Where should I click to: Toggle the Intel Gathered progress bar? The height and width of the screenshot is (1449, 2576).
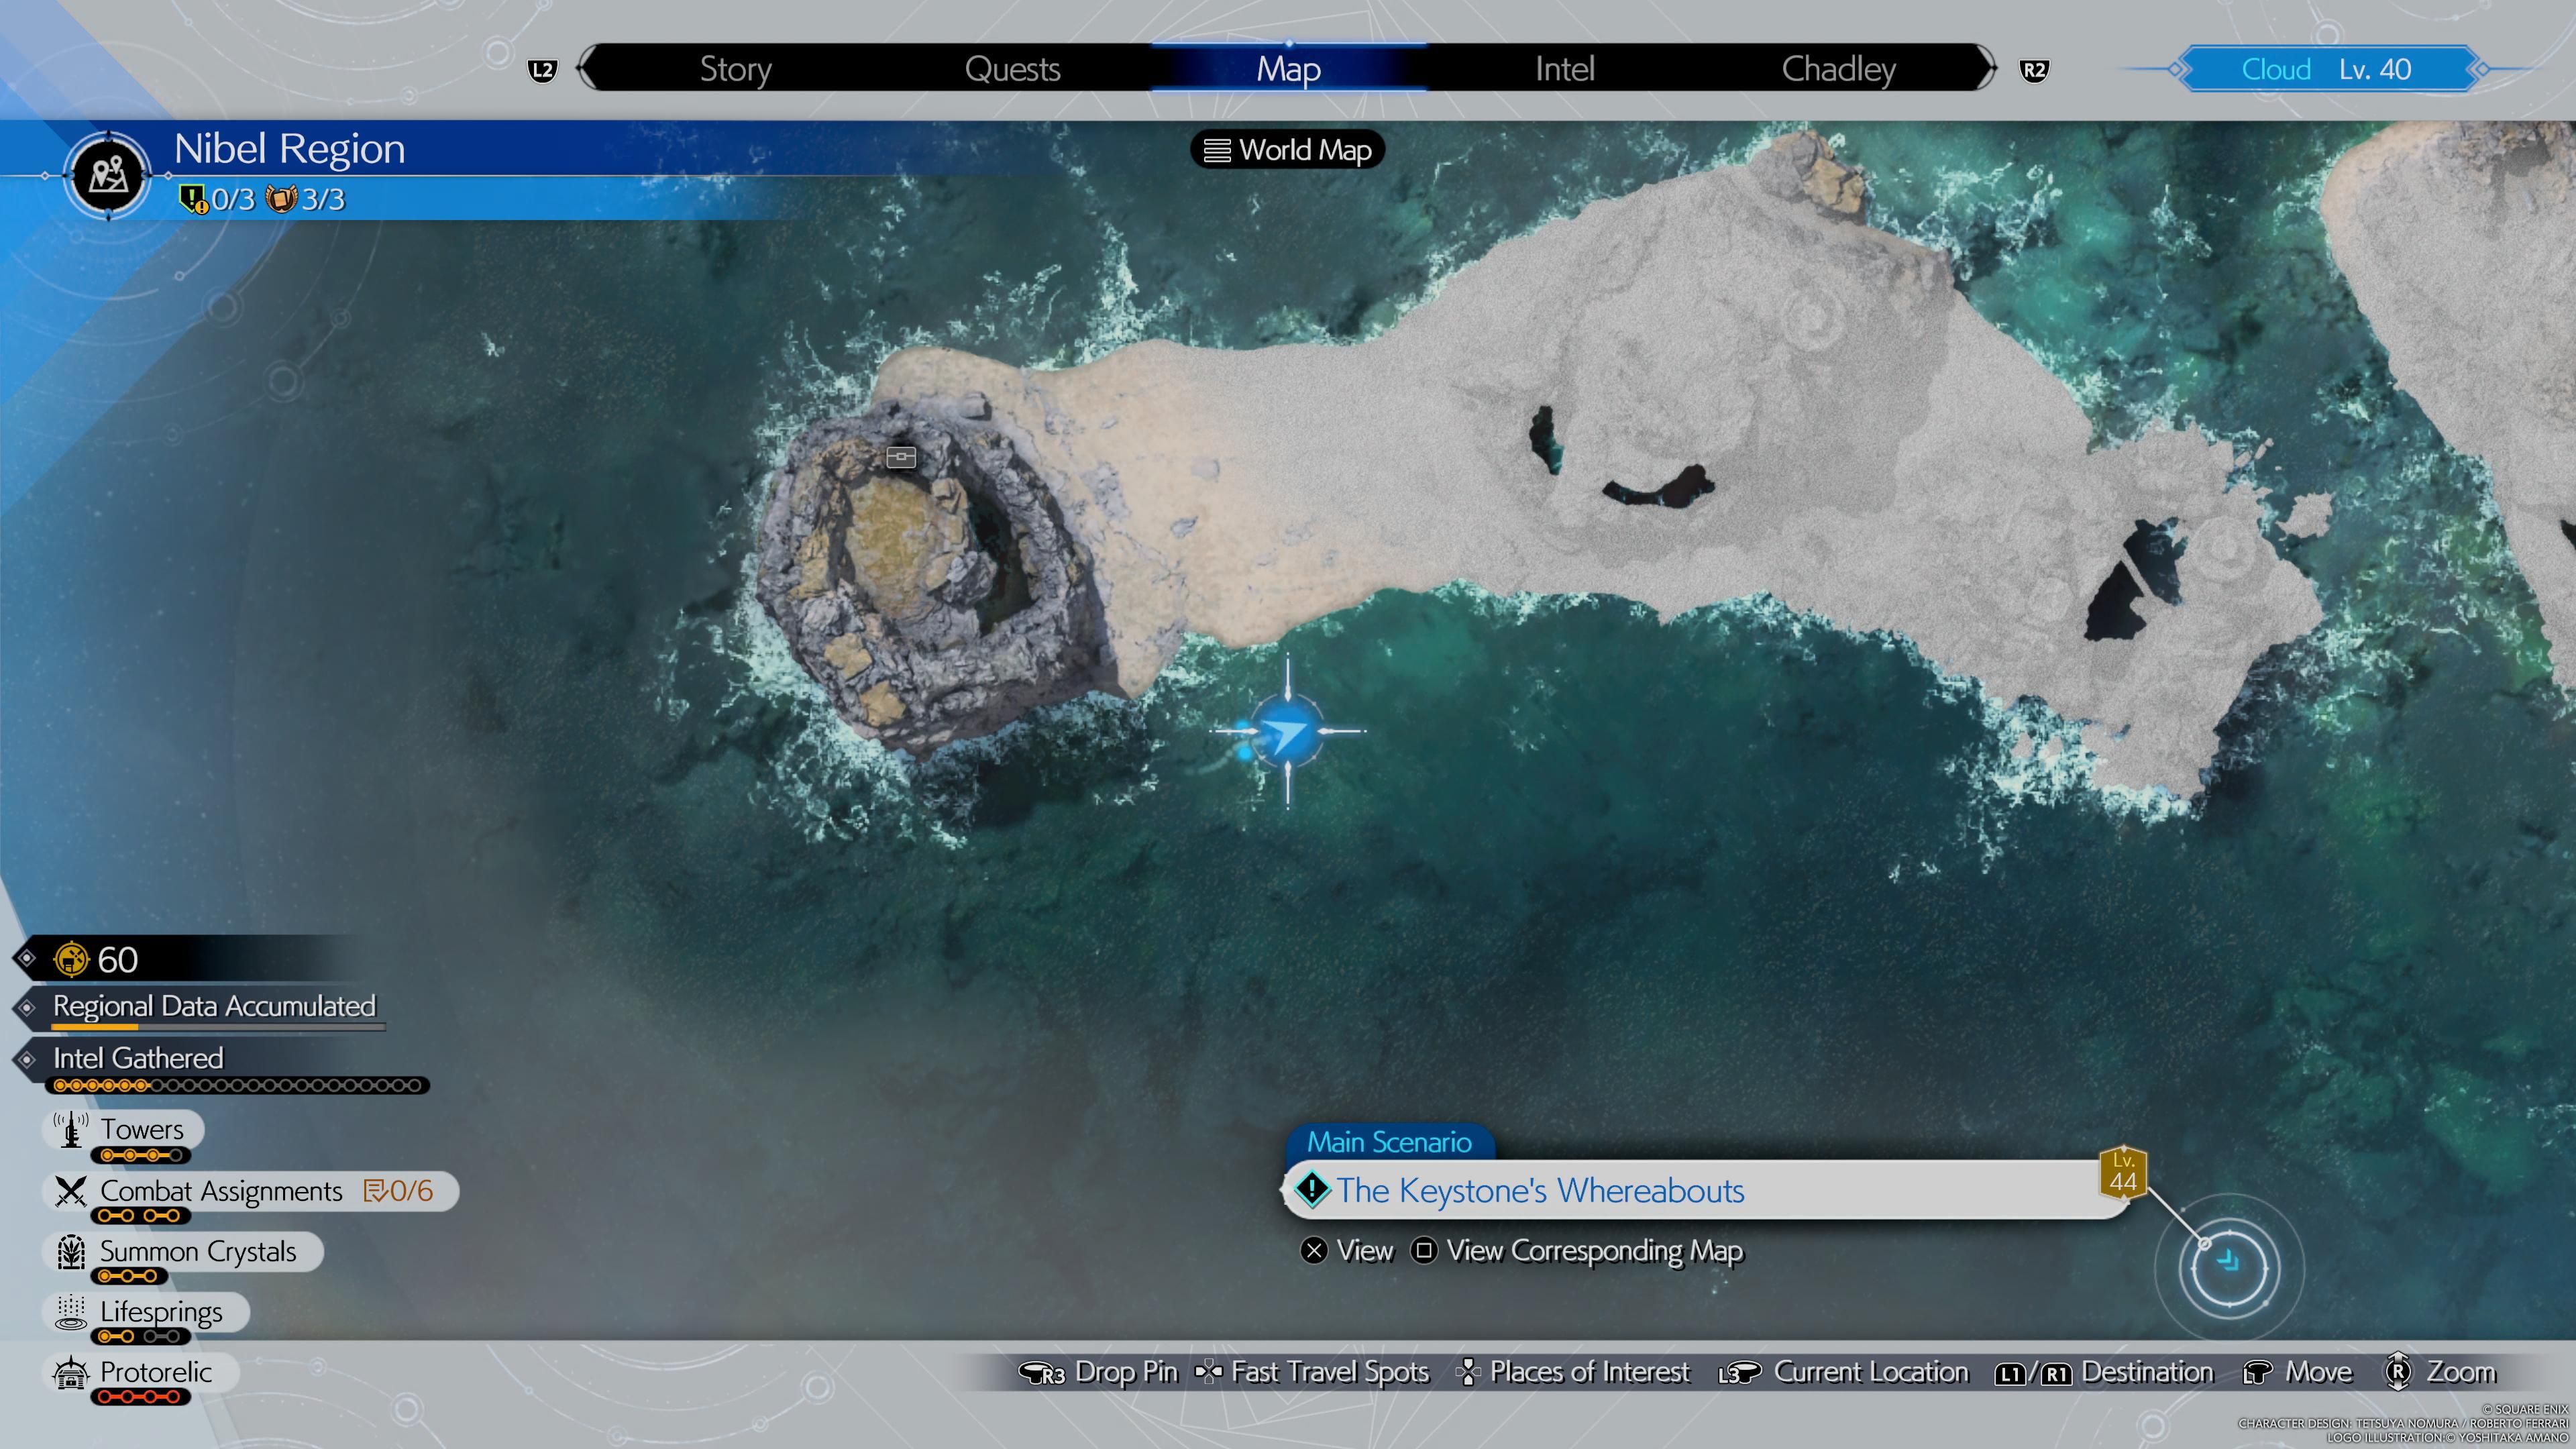pos(27,1057)
